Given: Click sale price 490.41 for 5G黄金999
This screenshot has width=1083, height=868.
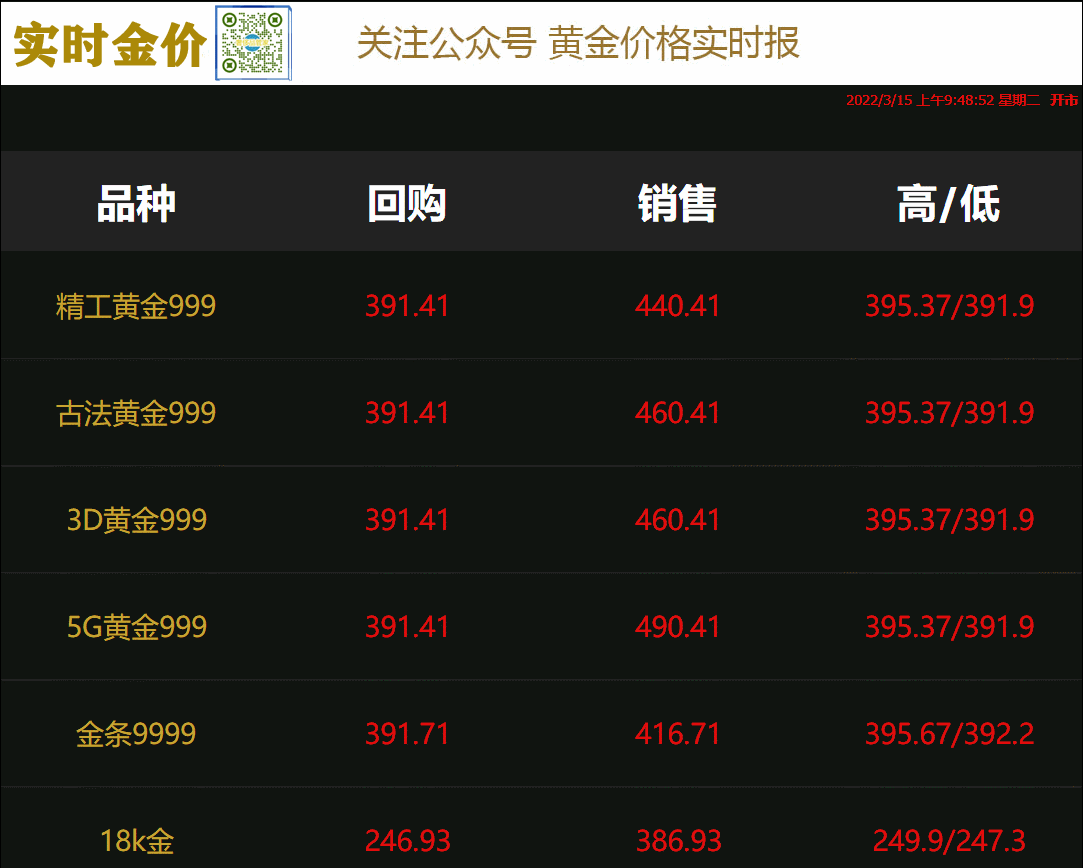Looking at the screenshot, I should click(x=678, y=627).
